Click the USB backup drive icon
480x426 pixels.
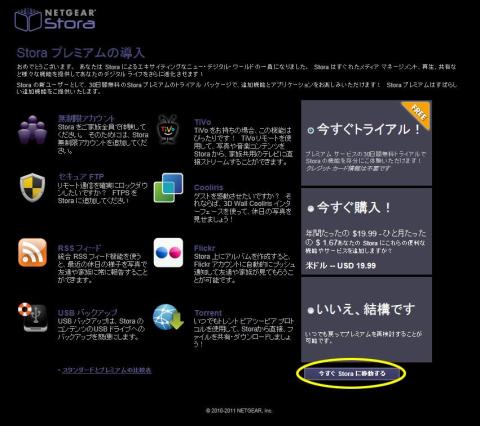pos(33,317)
